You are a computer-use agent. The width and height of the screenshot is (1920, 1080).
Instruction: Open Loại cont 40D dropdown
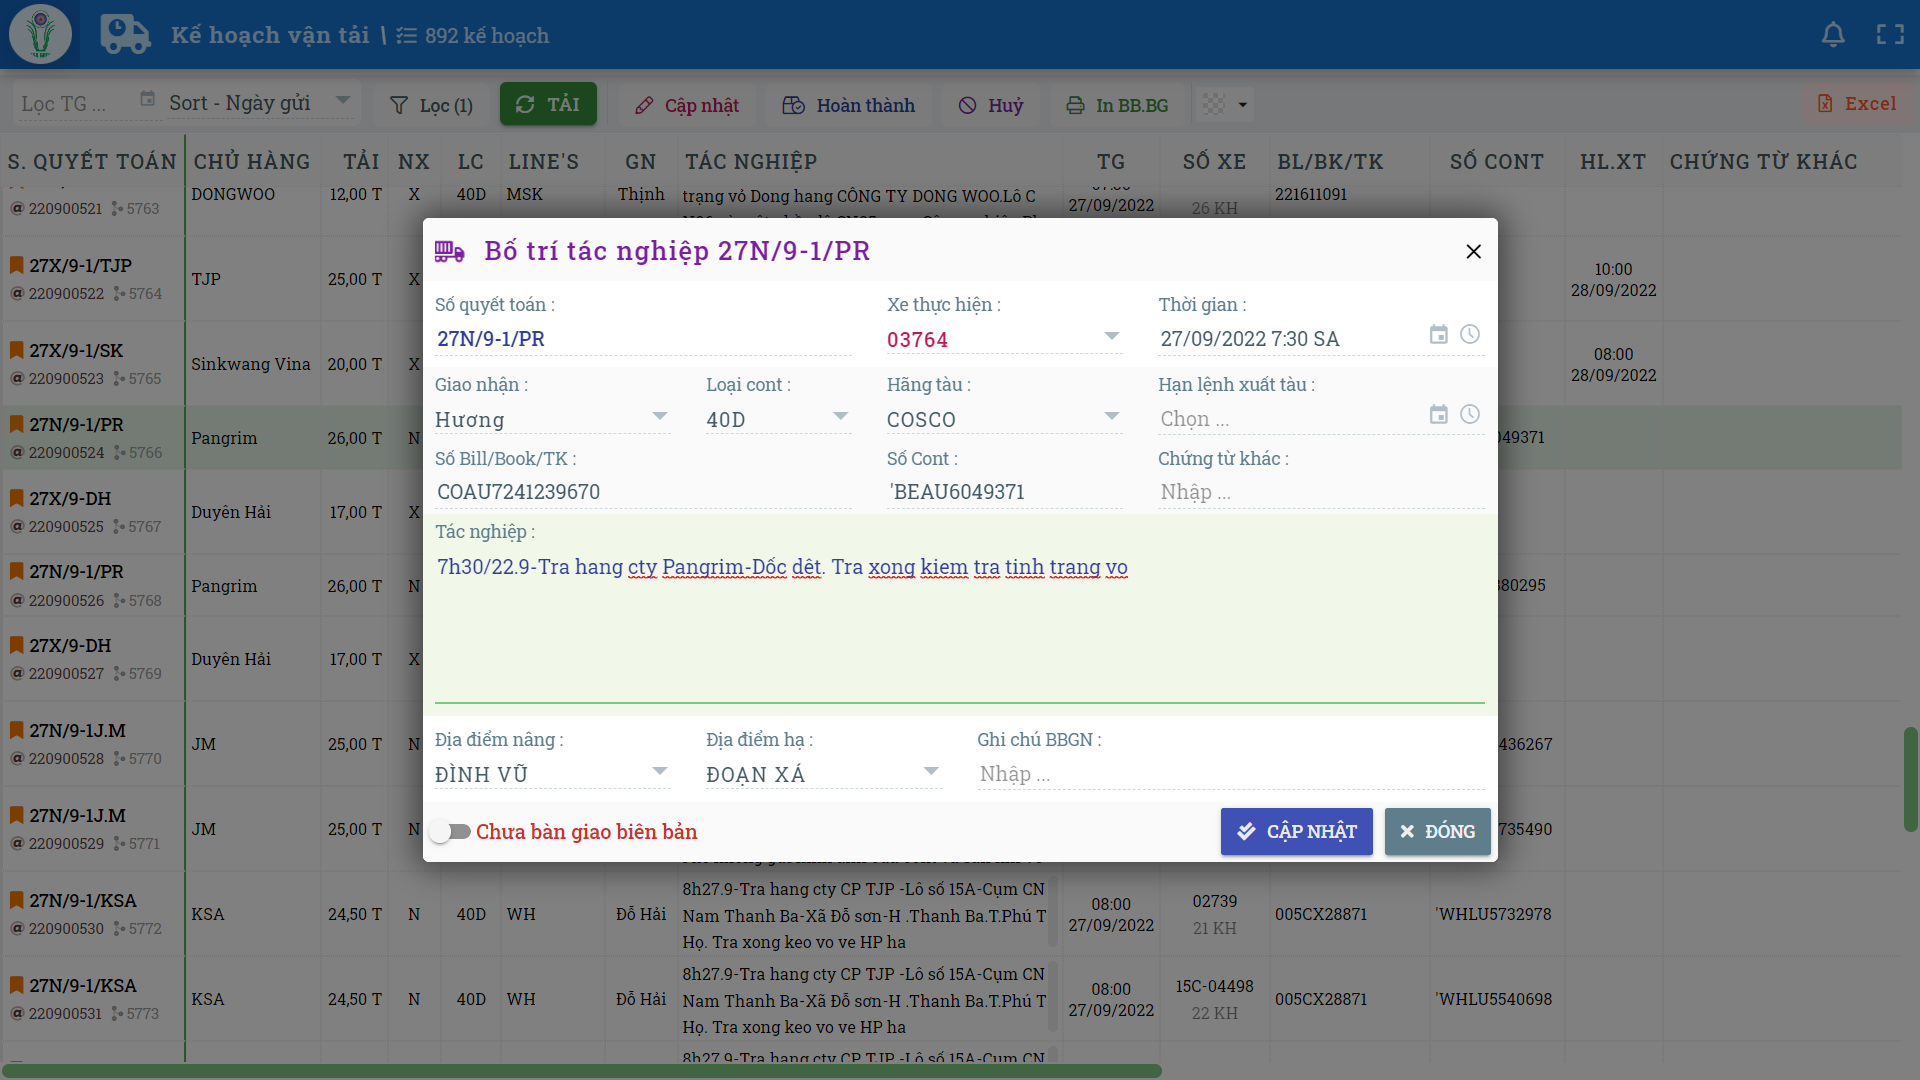click(x=840, y=417)
